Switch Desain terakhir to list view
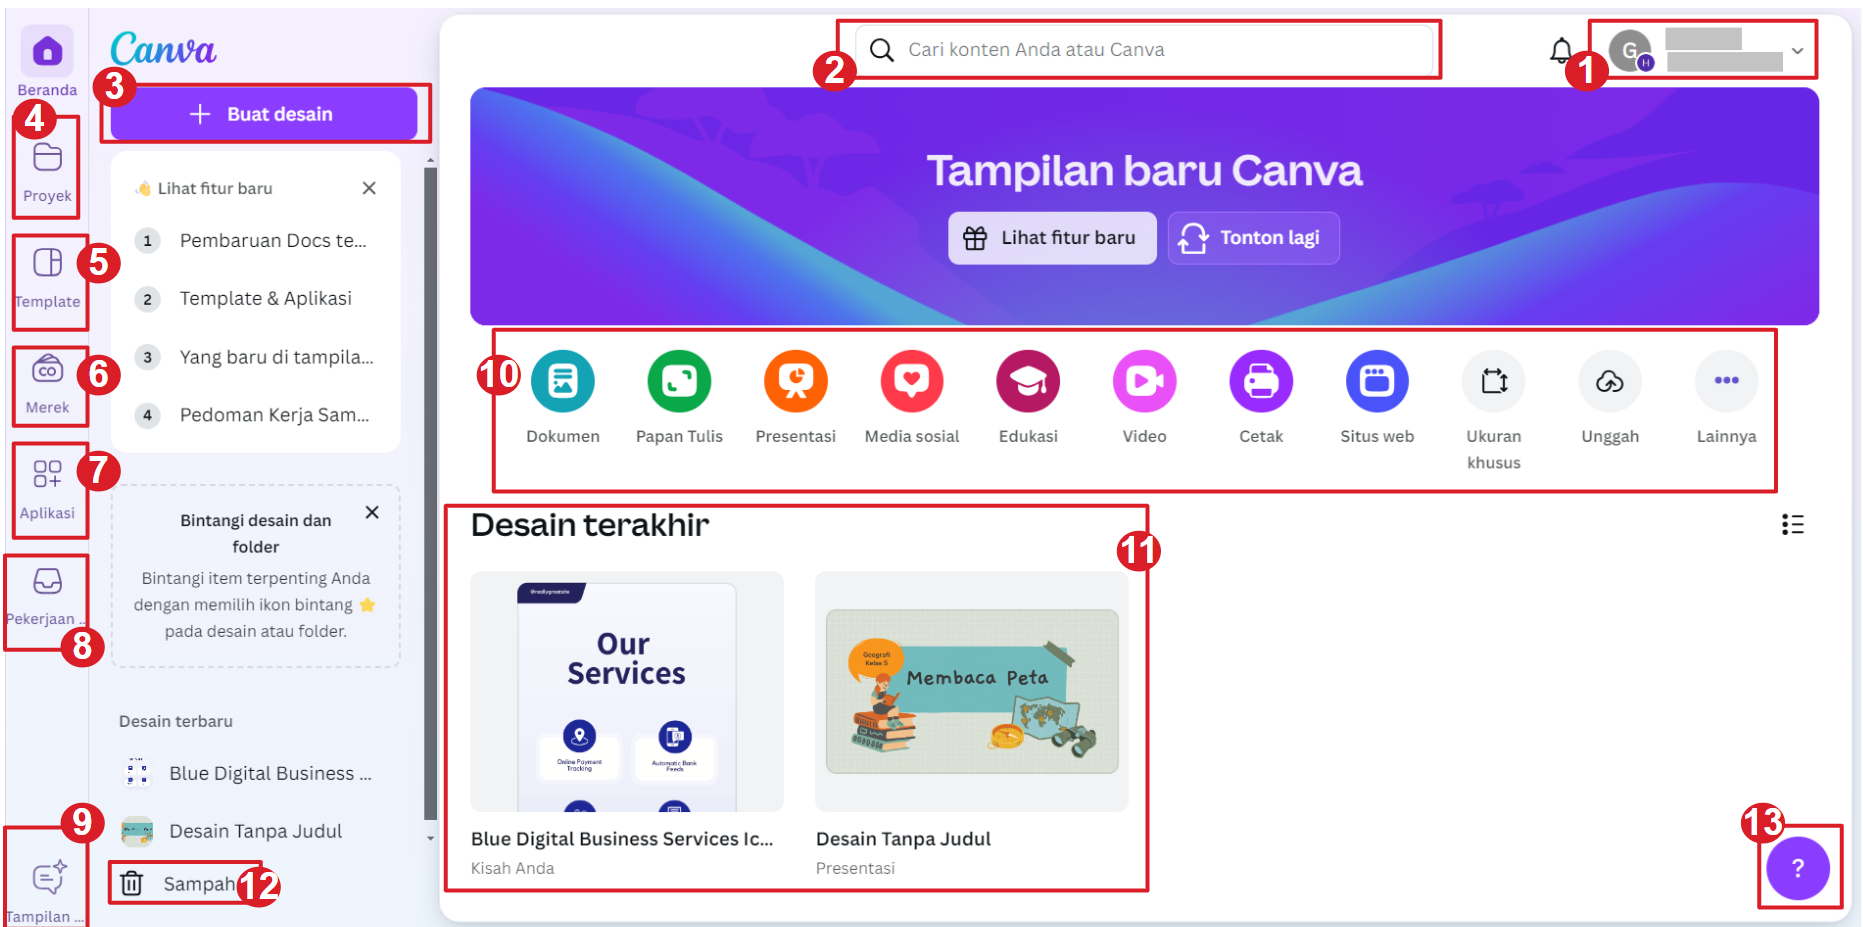This screenshot has height=927, width=1863. pos(1793,525)
